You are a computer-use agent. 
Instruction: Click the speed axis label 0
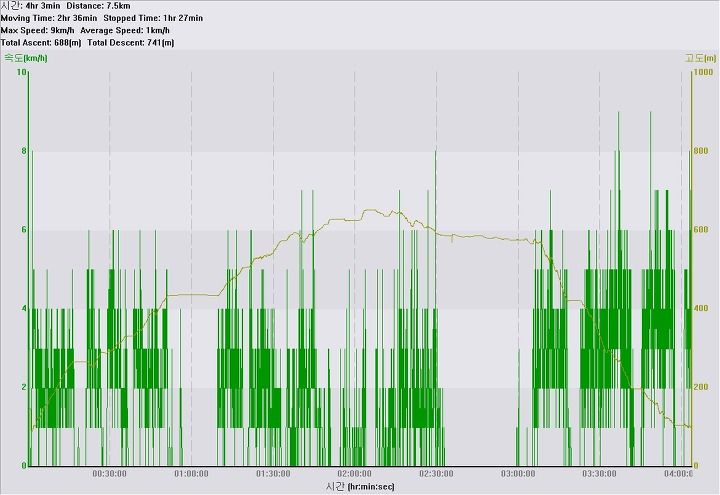pos(24,466)
